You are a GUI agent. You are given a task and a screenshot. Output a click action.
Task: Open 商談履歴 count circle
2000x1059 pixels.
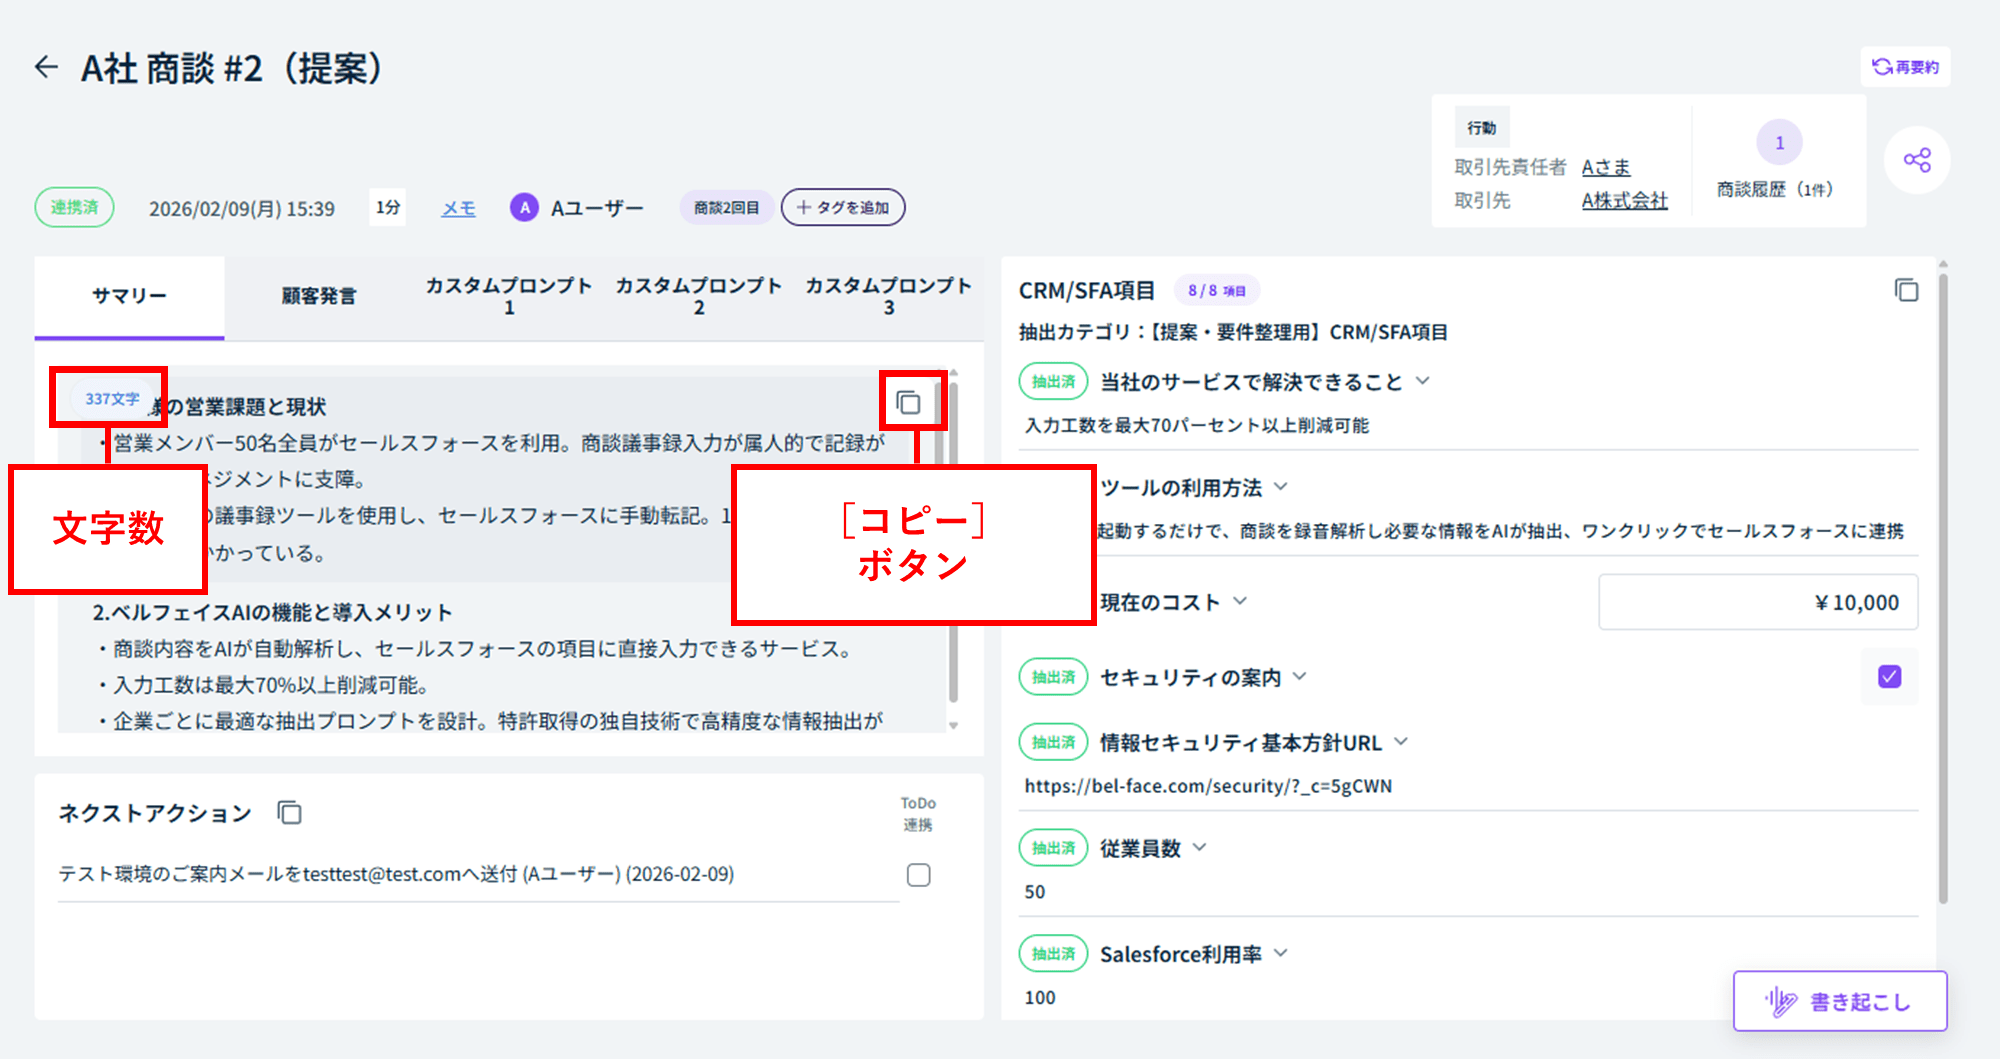tap(1779, 143)
